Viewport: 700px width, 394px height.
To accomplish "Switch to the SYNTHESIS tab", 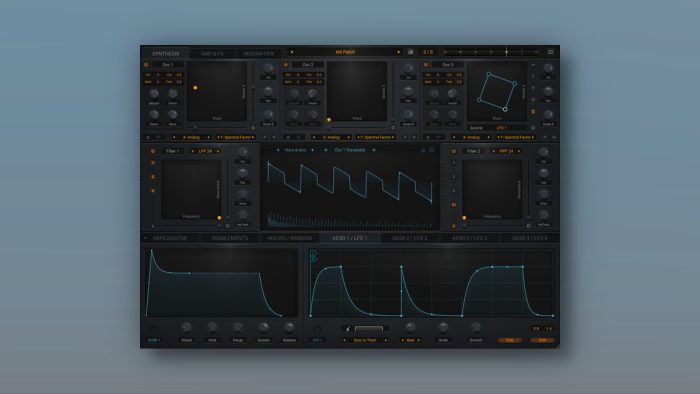I will pos(166,54).
